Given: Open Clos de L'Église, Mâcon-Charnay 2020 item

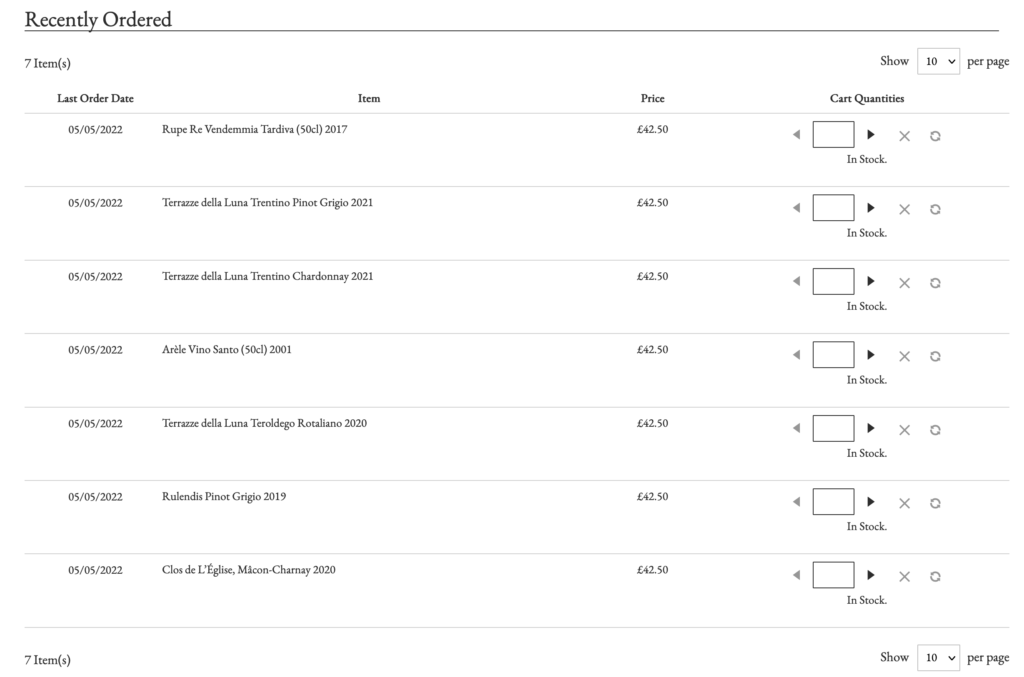Looking at the screenshot, I should click(x=248, y=570).
